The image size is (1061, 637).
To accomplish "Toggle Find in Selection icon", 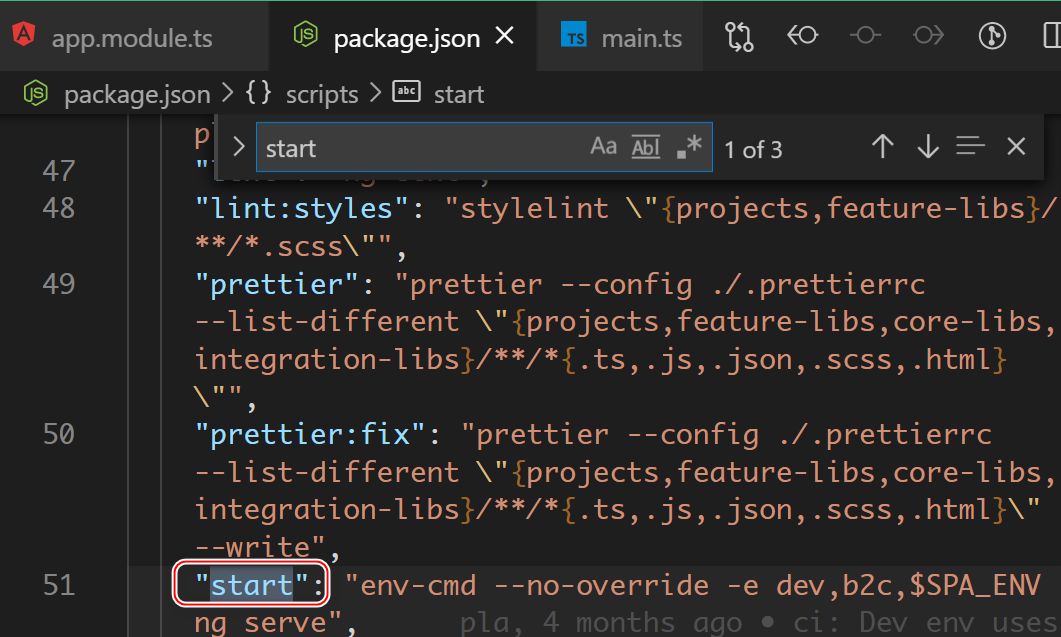I will (x=970, y=148).
